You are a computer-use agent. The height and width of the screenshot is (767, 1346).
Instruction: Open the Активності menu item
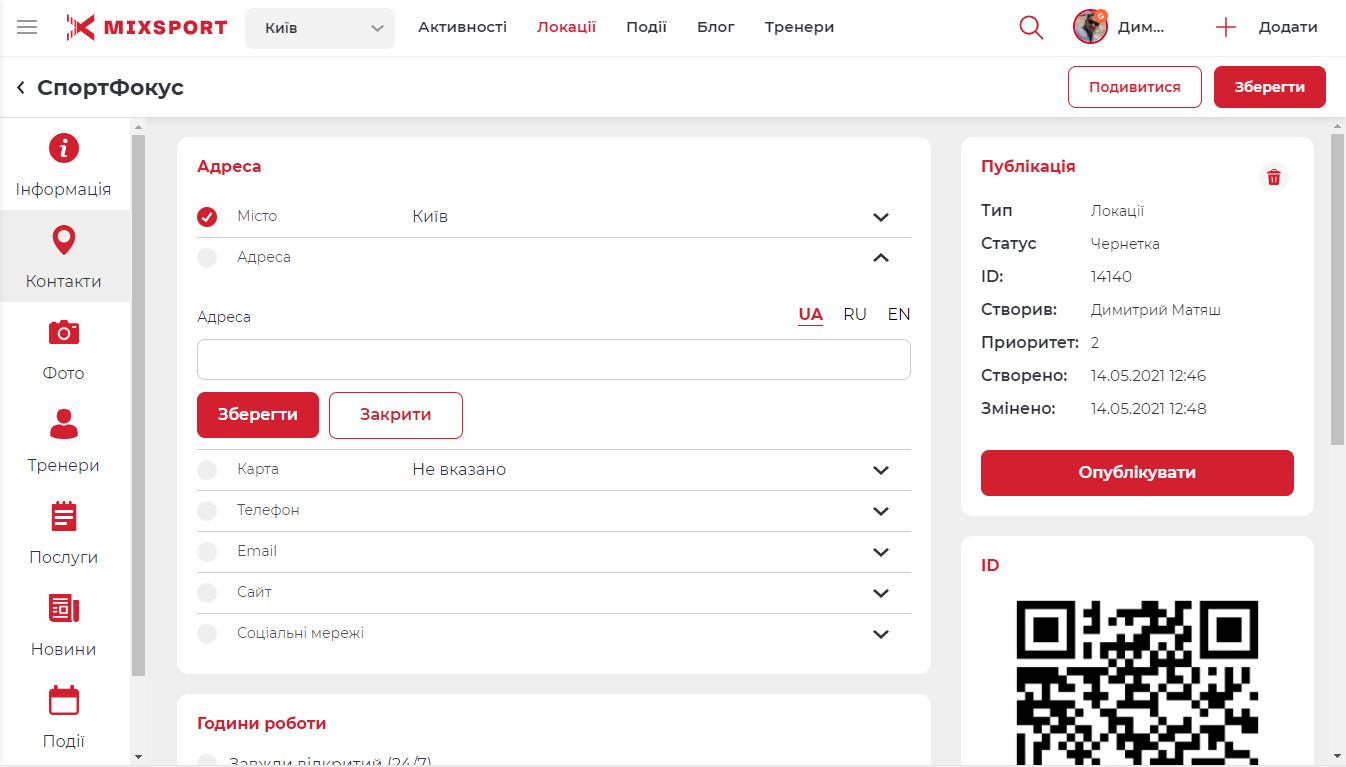tap(462, 27)
